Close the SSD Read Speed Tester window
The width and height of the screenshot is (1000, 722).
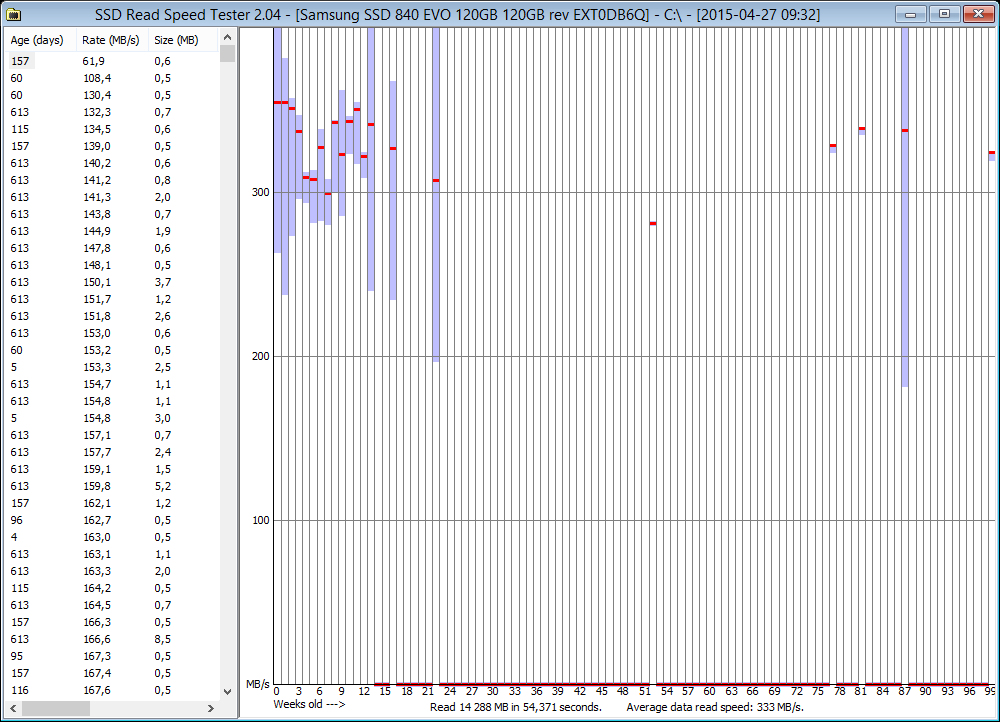pos(978,13)
